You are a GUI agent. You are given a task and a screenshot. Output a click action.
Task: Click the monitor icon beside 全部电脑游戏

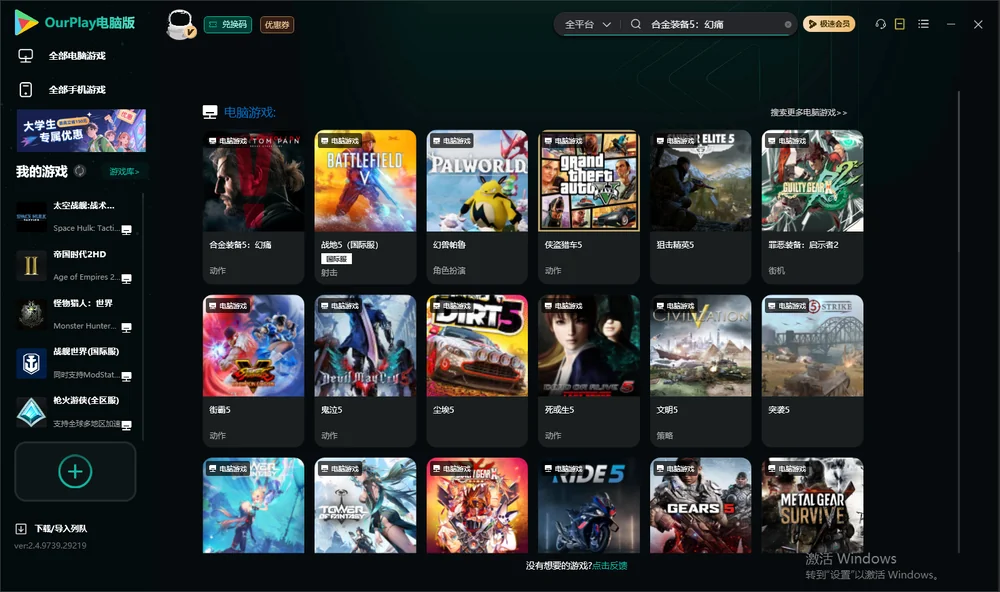click(x=26, y=56)
